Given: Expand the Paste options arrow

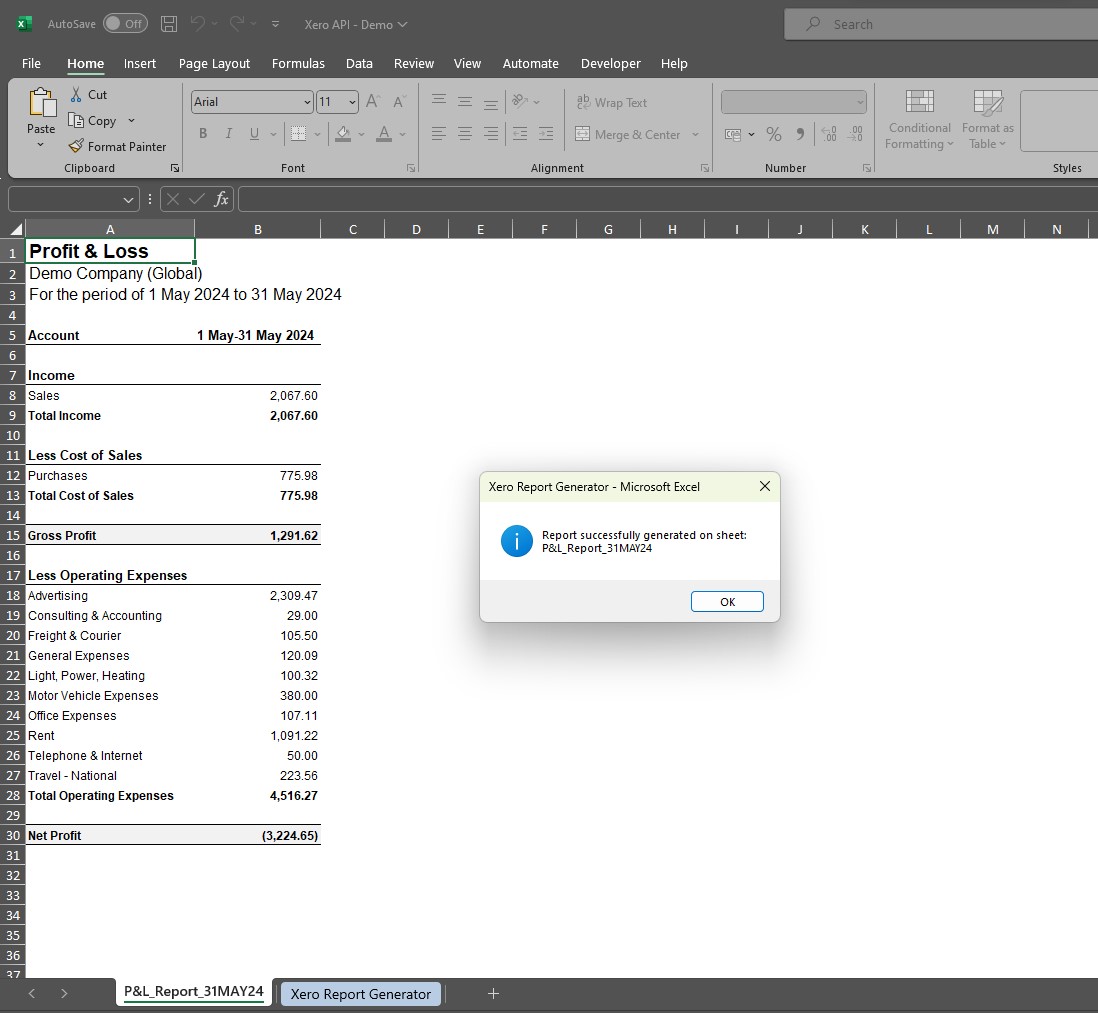Looking at the screenshot, I should 41,145.
